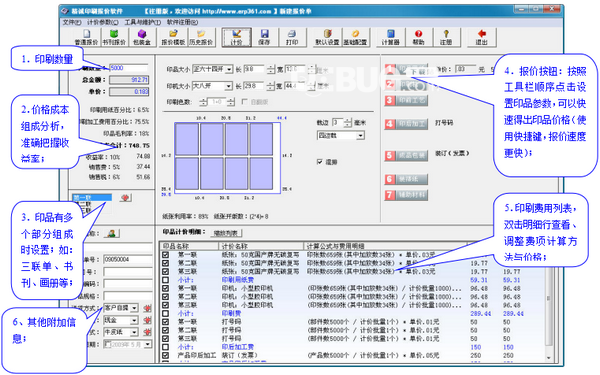Open 基础配置 (basic config) toolbar icon

pyautogui.click(x=355, y=38)
